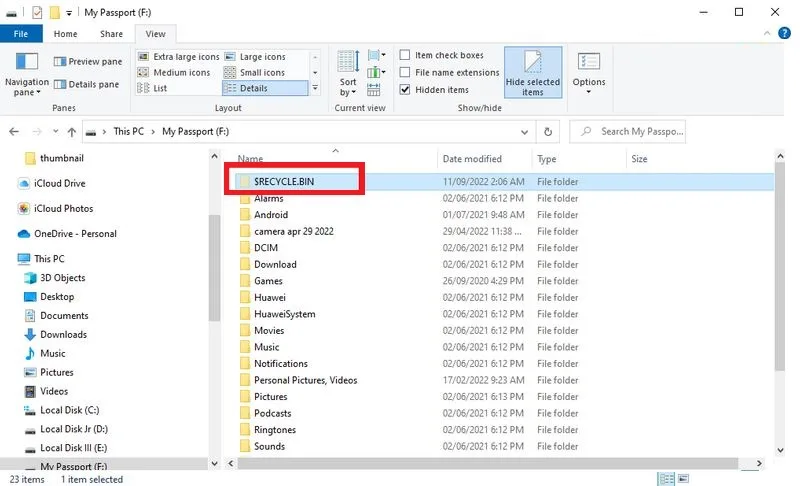
Task: Select iCloud Drive in navigation pane
Action: [x=59, y=184]
